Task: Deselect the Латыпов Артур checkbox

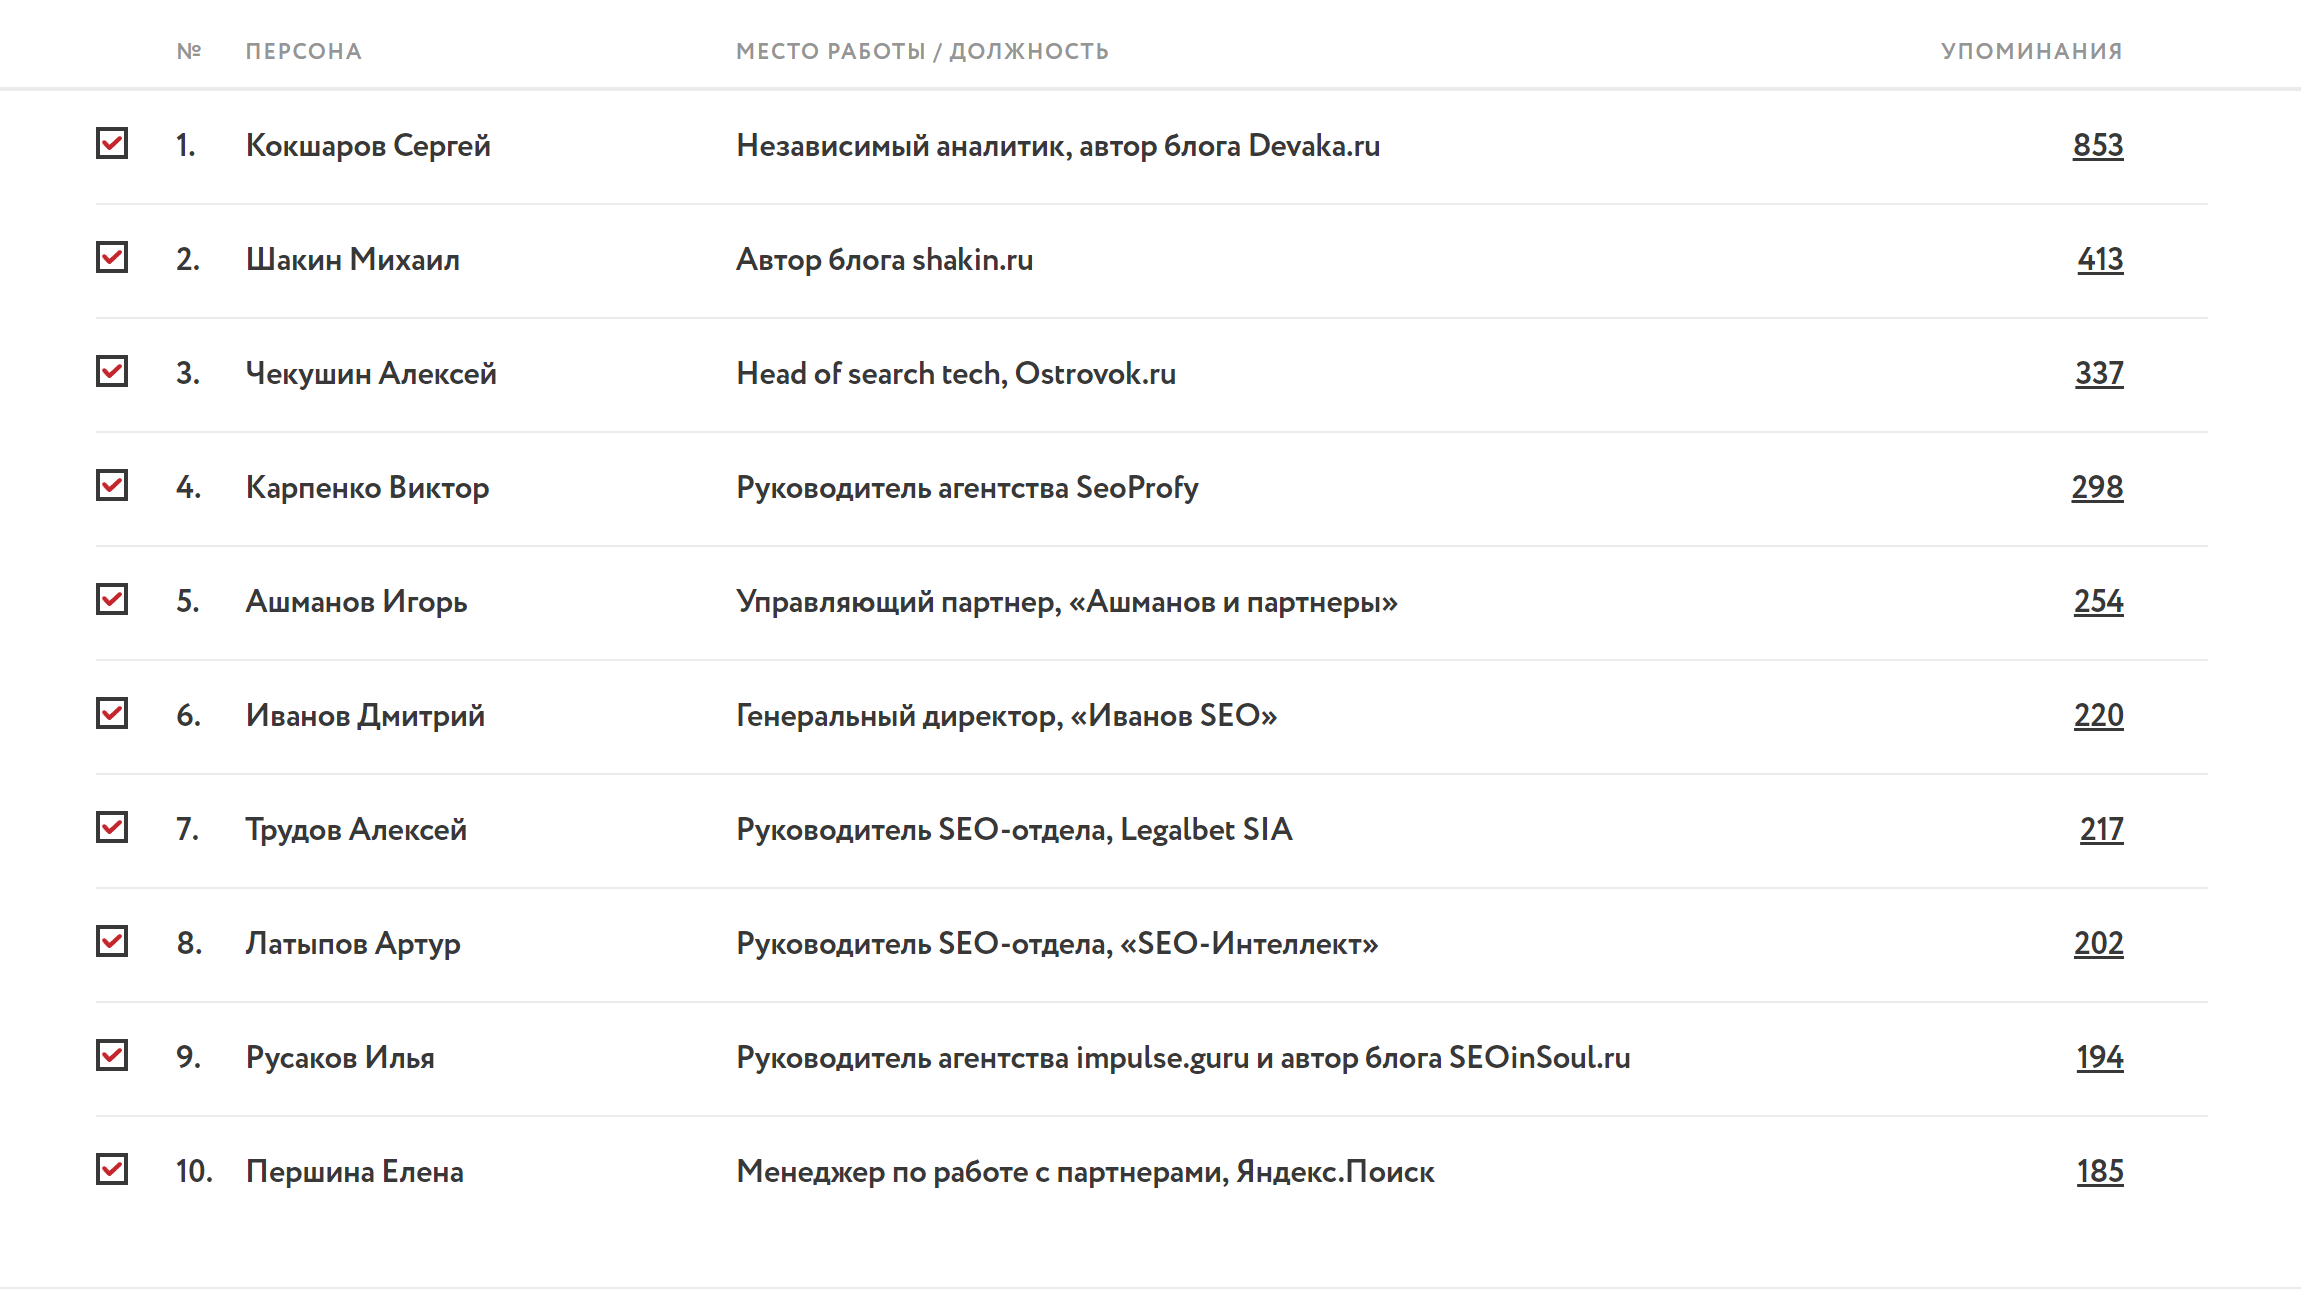Action: pyautogui.click(x=112, y=942)
